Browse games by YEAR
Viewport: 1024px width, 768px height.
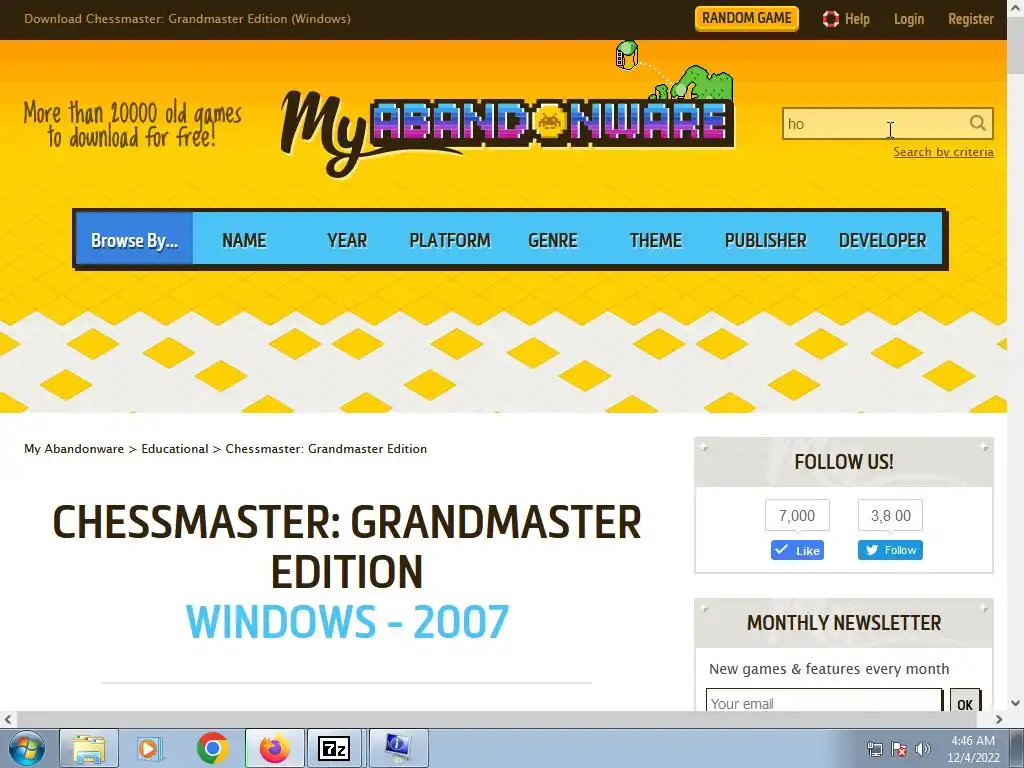point(347,240)
